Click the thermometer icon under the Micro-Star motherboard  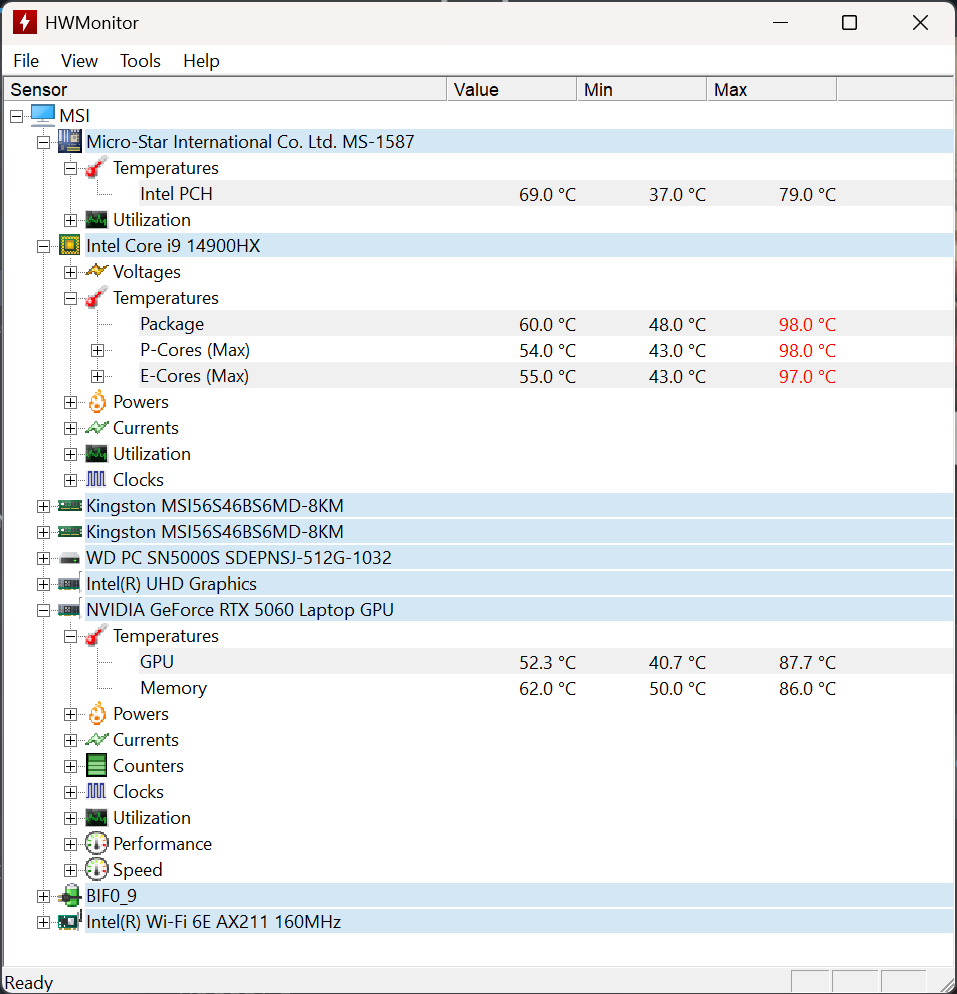coord(96,167)
